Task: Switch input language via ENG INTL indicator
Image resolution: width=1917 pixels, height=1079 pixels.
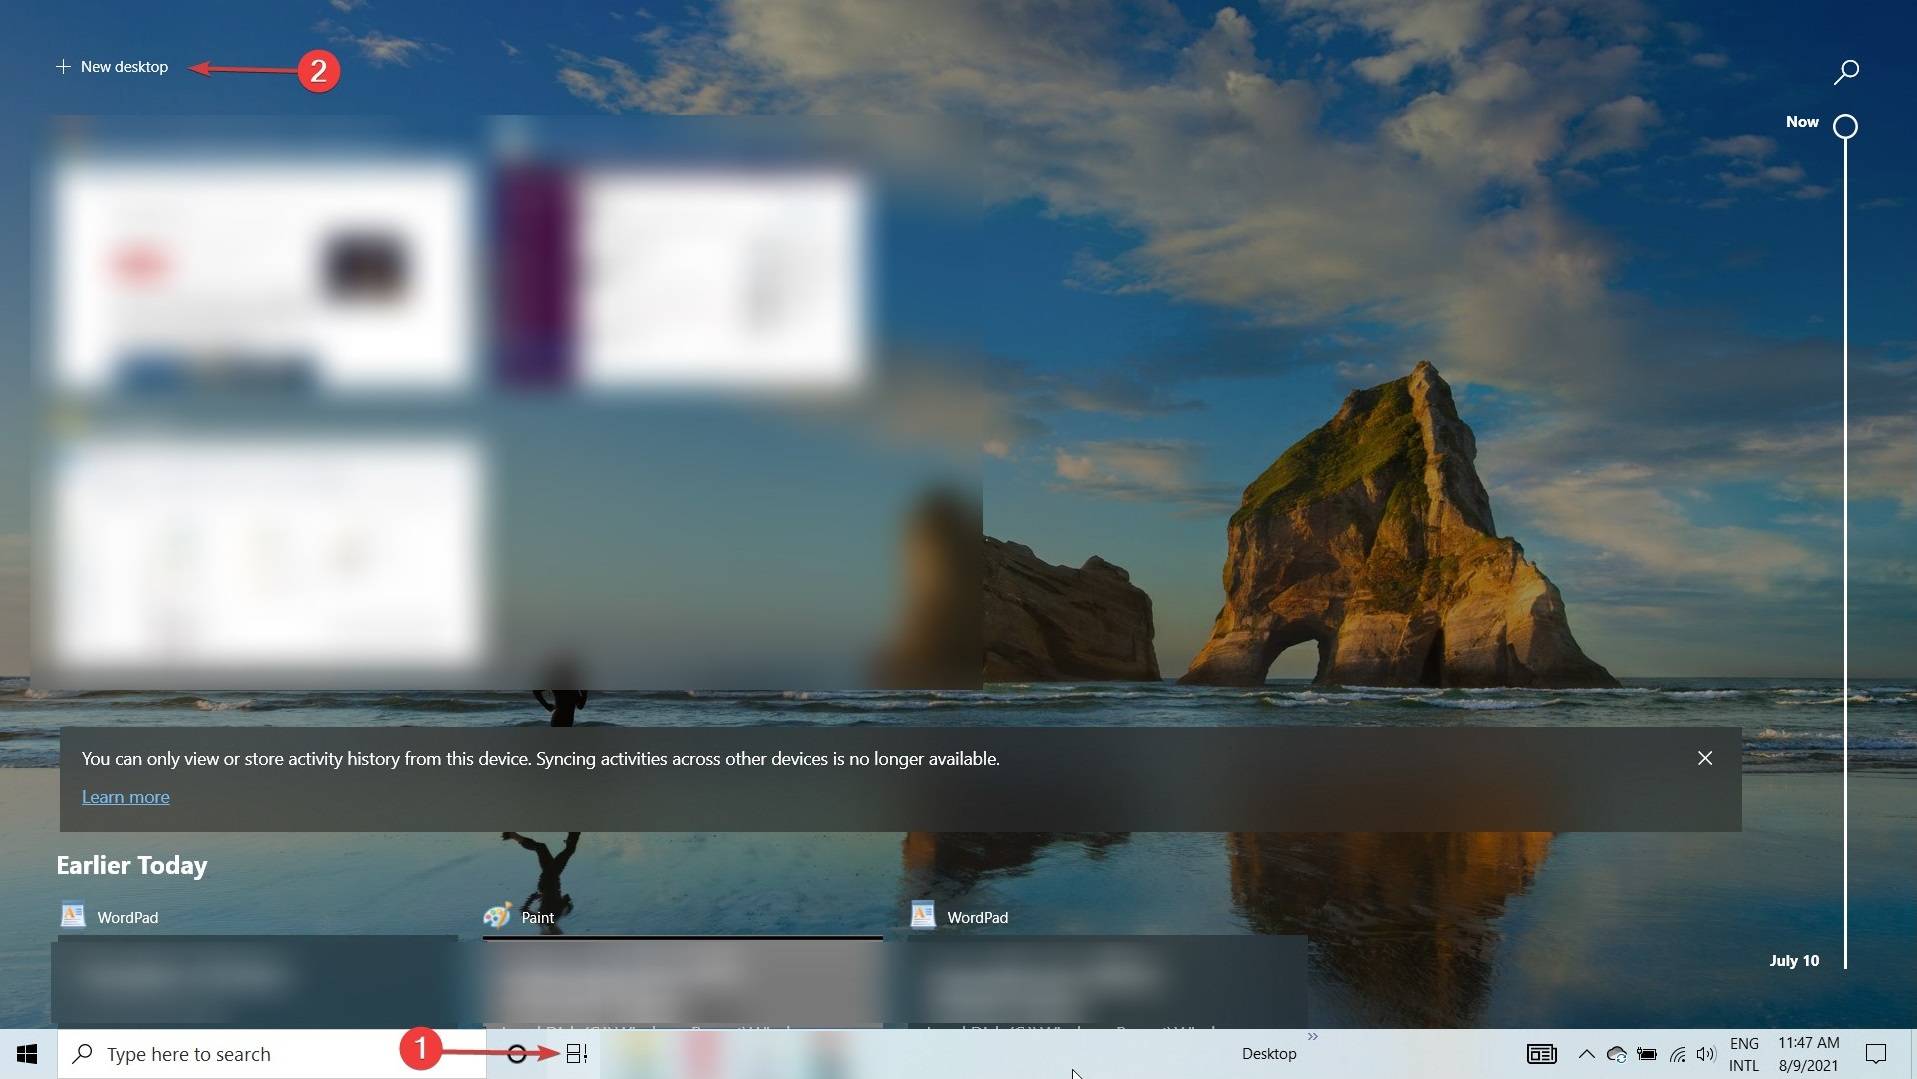Action: (x=1744, y=1053)
